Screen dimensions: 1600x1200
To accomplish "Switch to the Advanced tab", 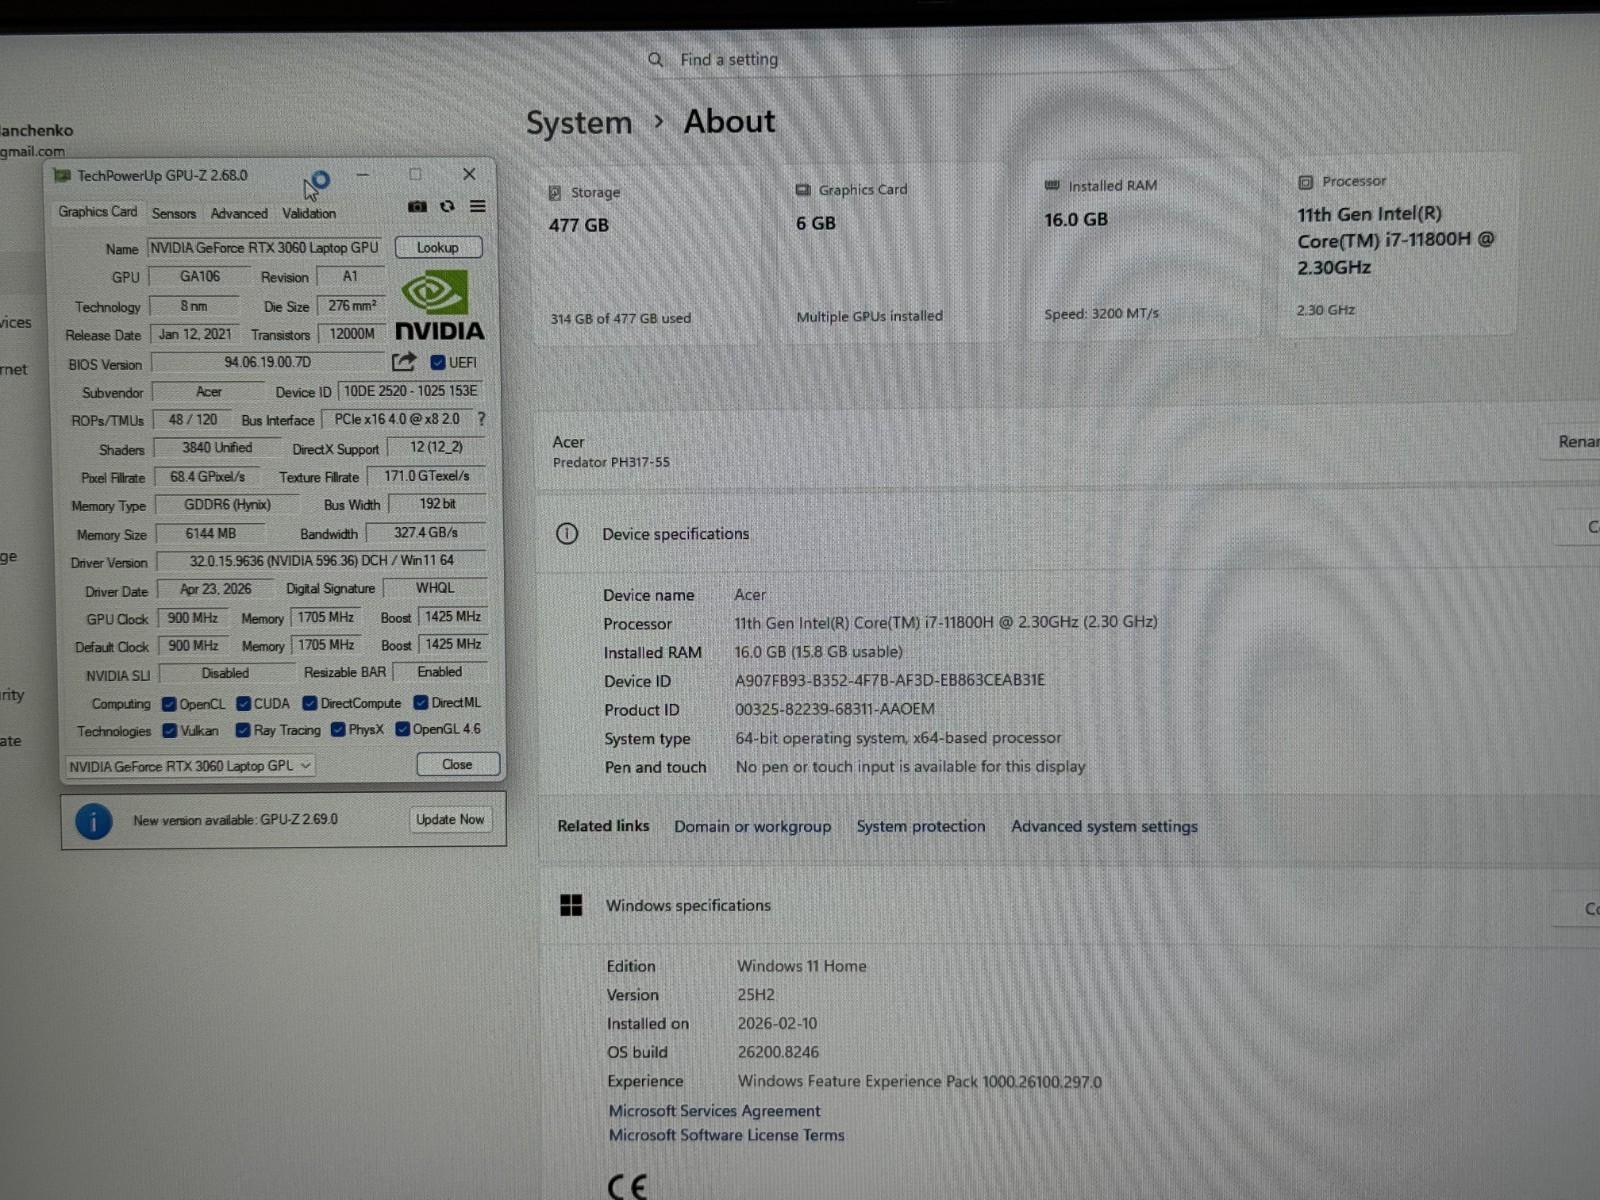I will 239,213.
